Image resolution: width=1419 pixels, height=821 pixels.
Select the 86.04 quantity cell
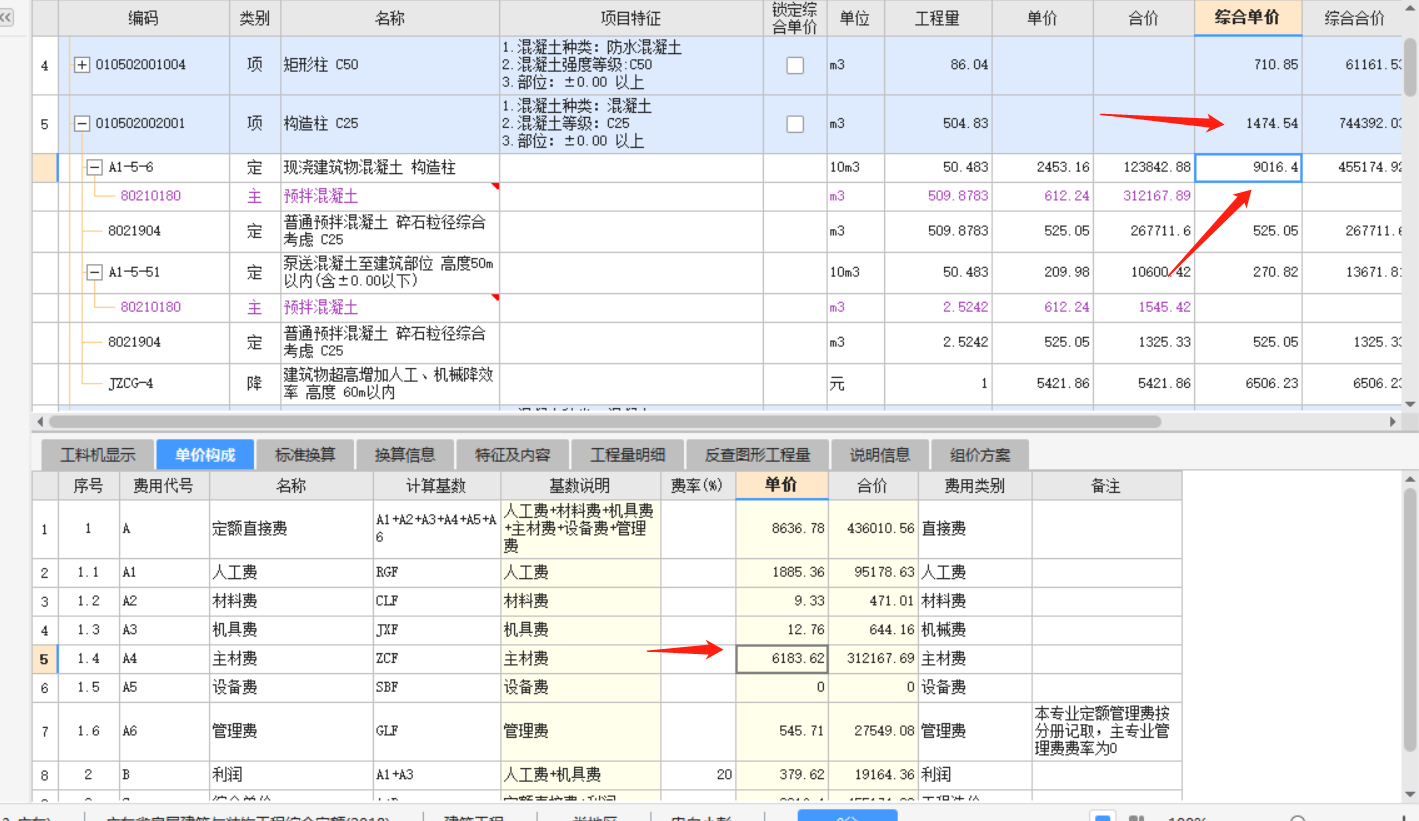[x=938, y=65]
